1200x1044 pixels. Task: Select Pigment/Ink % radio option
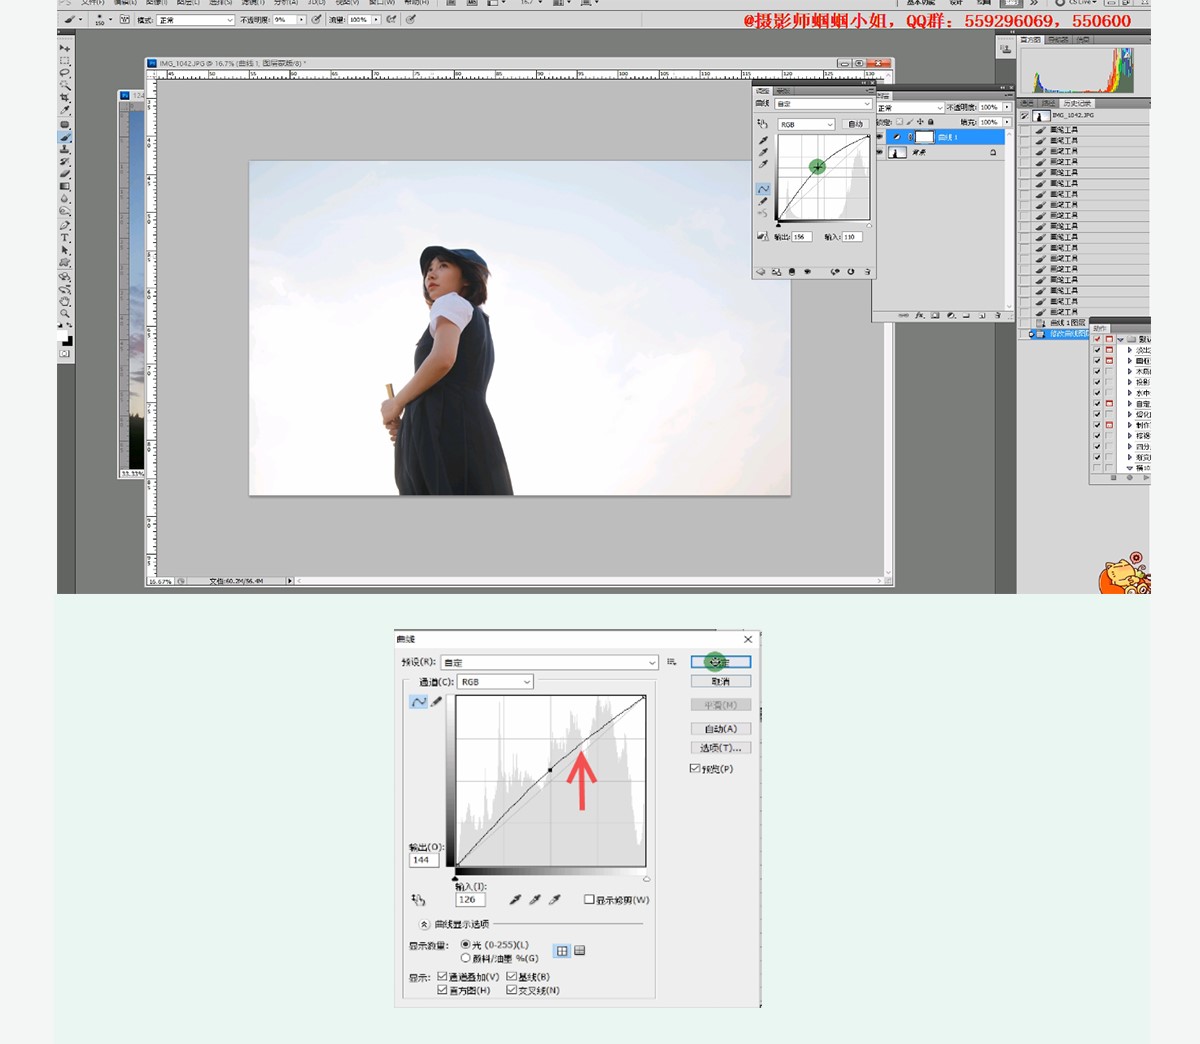click(x=466, y=957)
